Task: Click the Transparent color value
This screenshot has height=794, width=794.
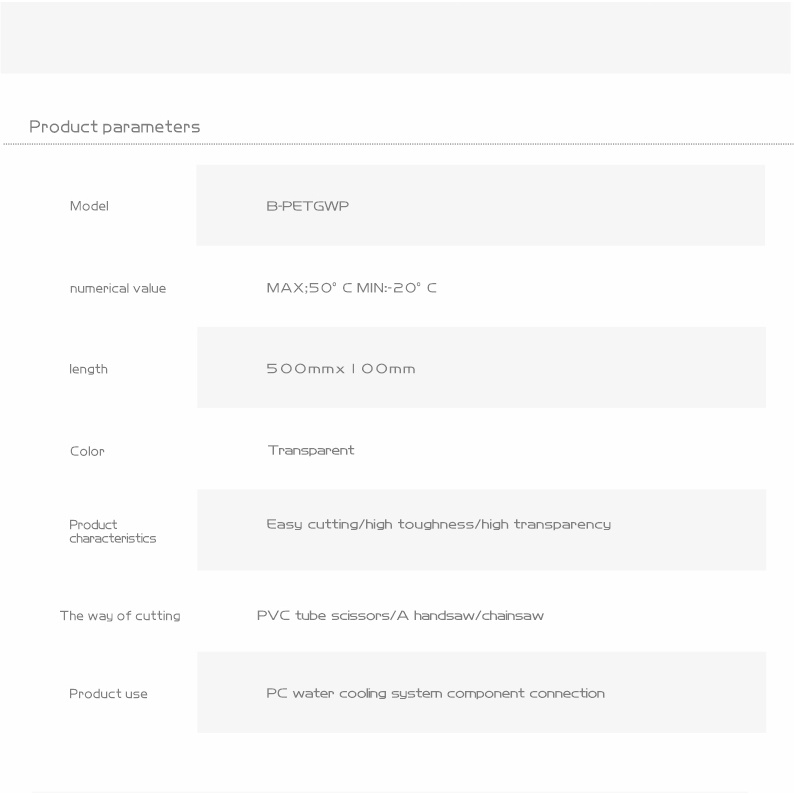Action: (x=310, y=450)
